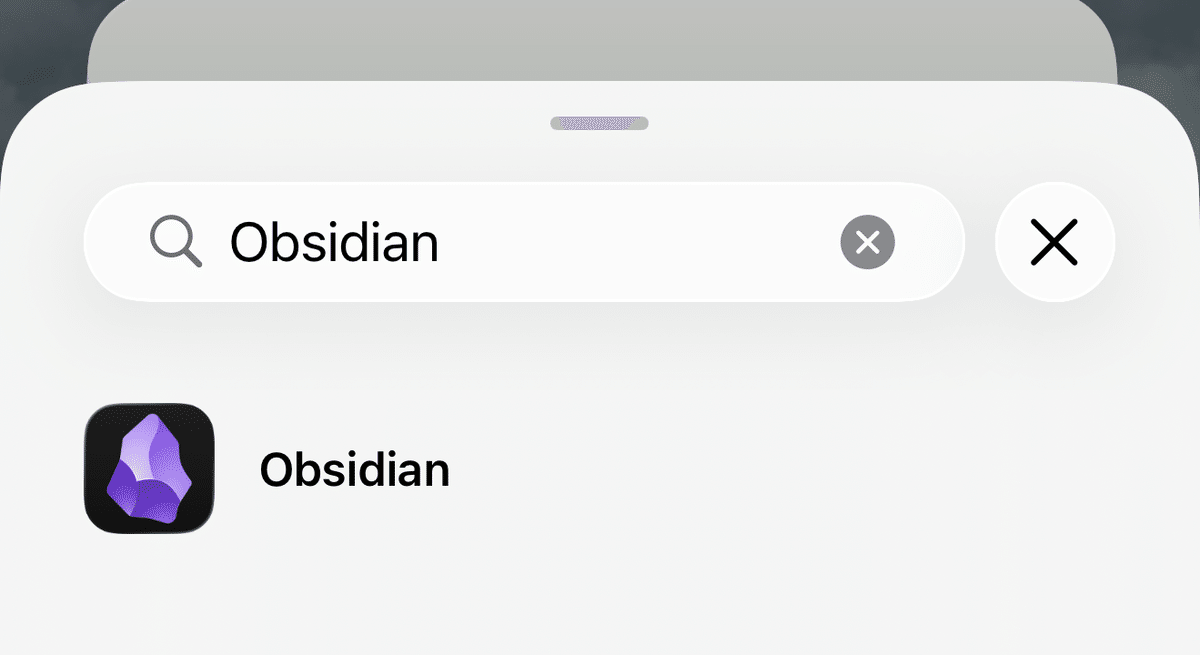Select the Obsidian result row
This screenshot has width=1200, height=655.
(600, 469)
